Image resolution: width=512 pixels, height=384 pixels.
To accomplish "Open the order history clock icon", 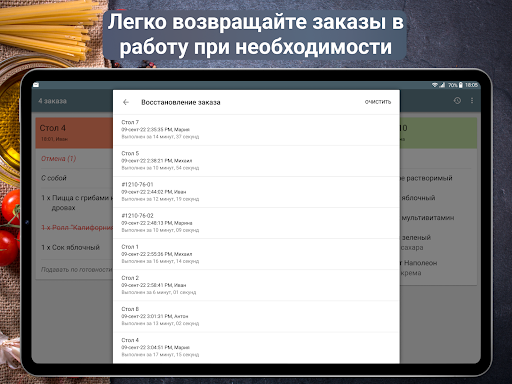I will pyautogui.click(x=457, y=101).
